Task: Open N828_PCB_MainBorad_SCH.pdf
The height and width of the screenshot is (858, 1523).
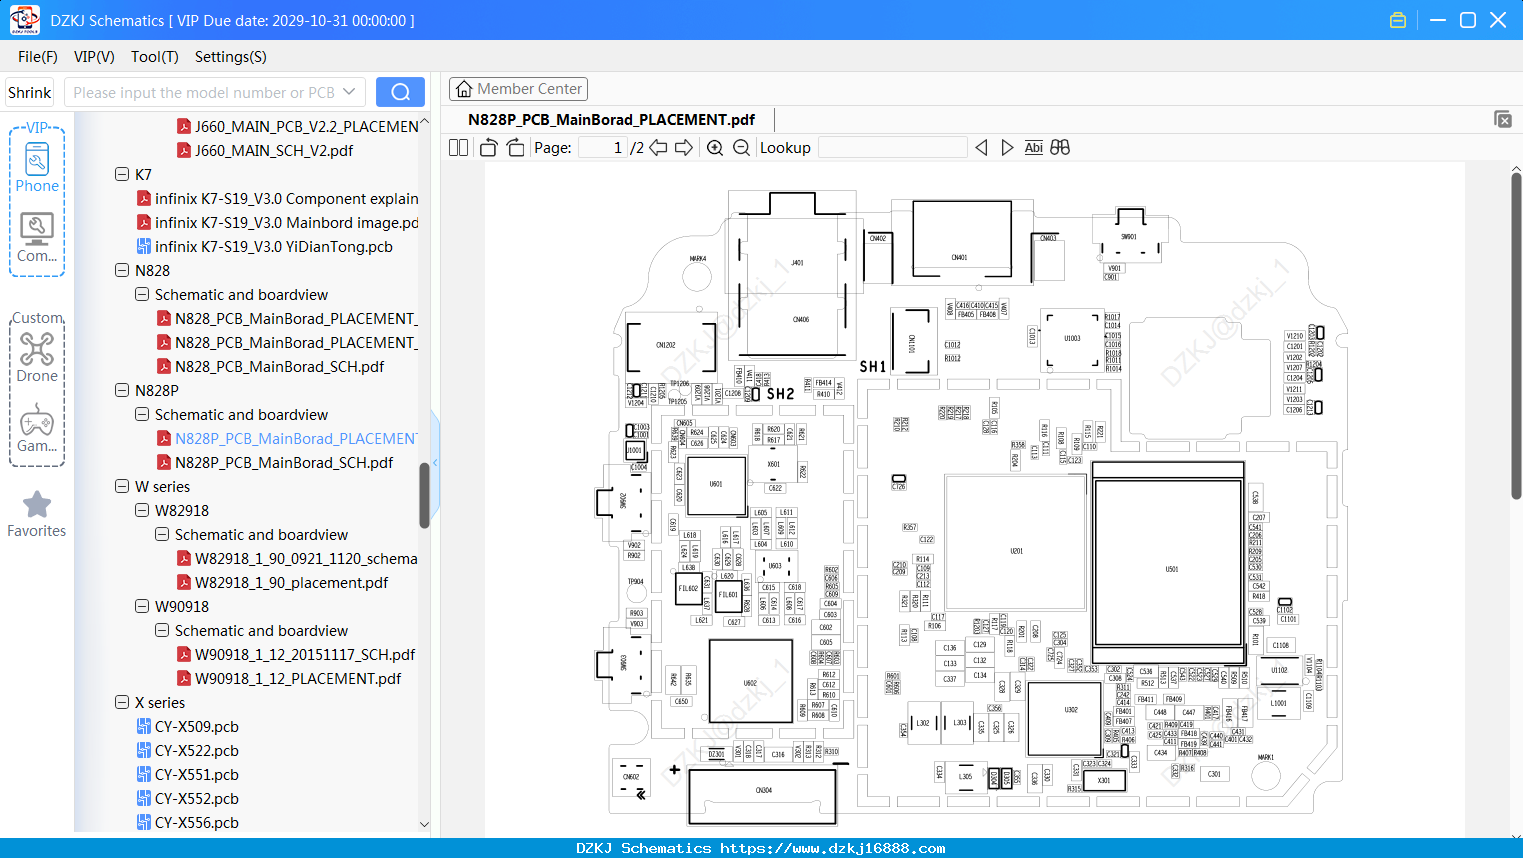Action: (x=279, y=366)
